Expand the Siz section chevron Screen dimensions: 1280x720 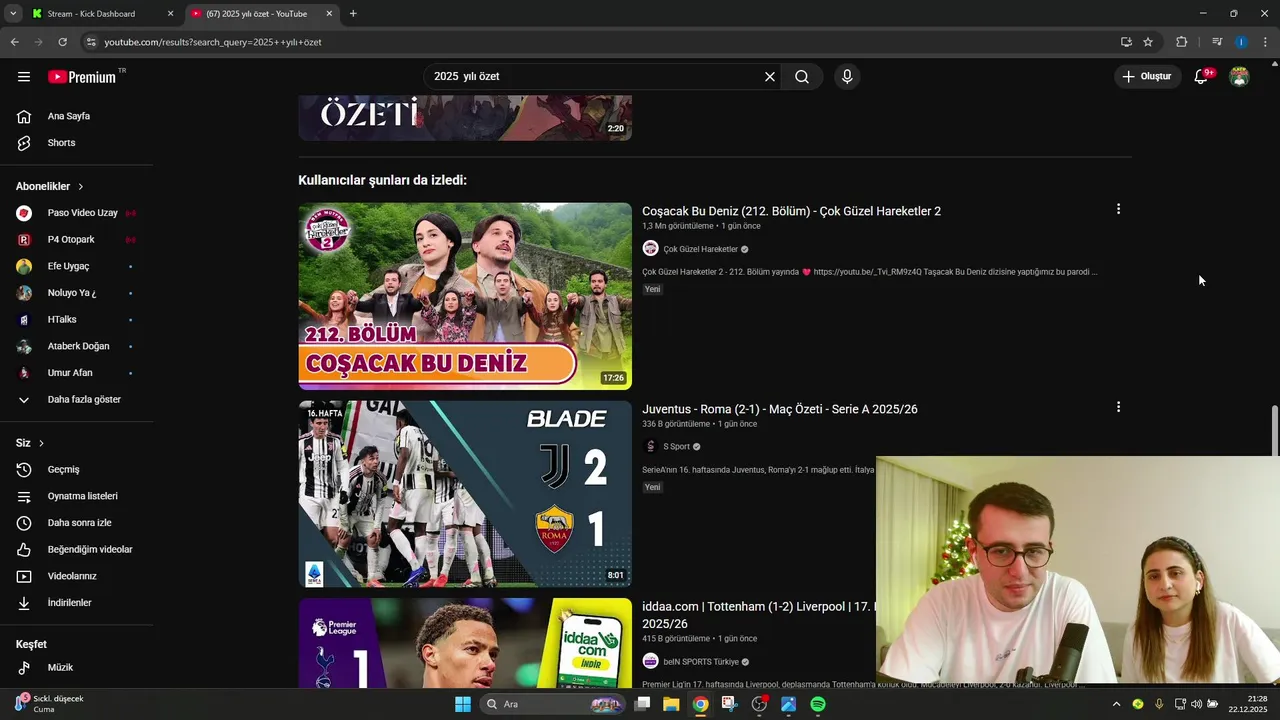point(41,443)
